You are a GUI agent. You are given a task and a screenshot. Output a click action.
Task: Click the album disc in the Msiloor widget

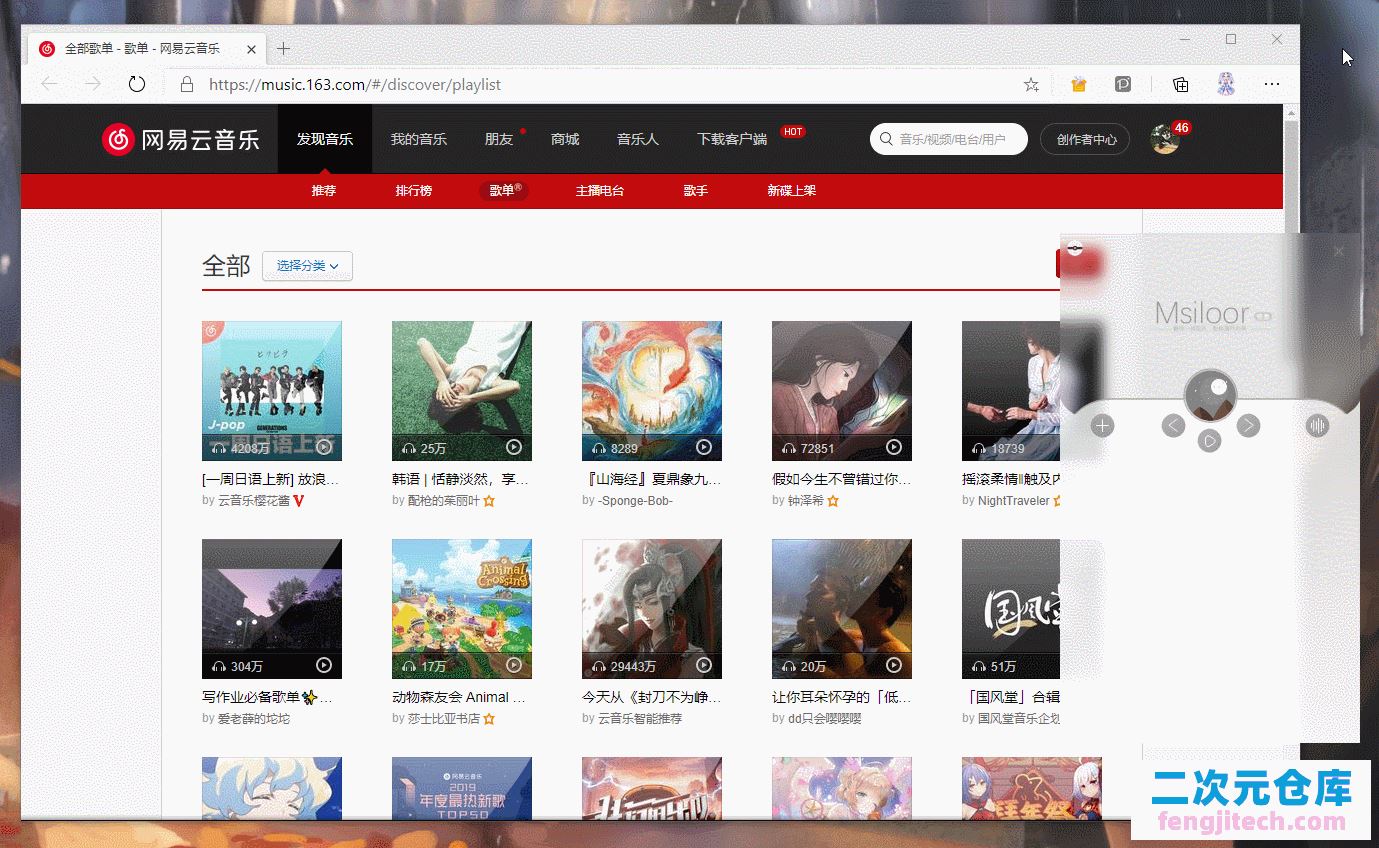click(x=1210, y=395)
